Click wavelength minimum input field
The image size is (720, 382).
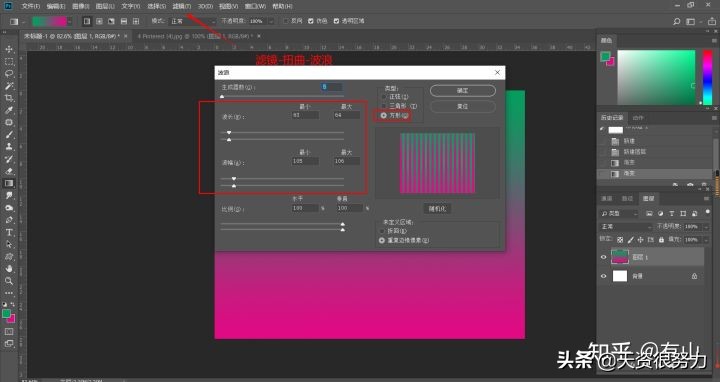pos(305,115)
